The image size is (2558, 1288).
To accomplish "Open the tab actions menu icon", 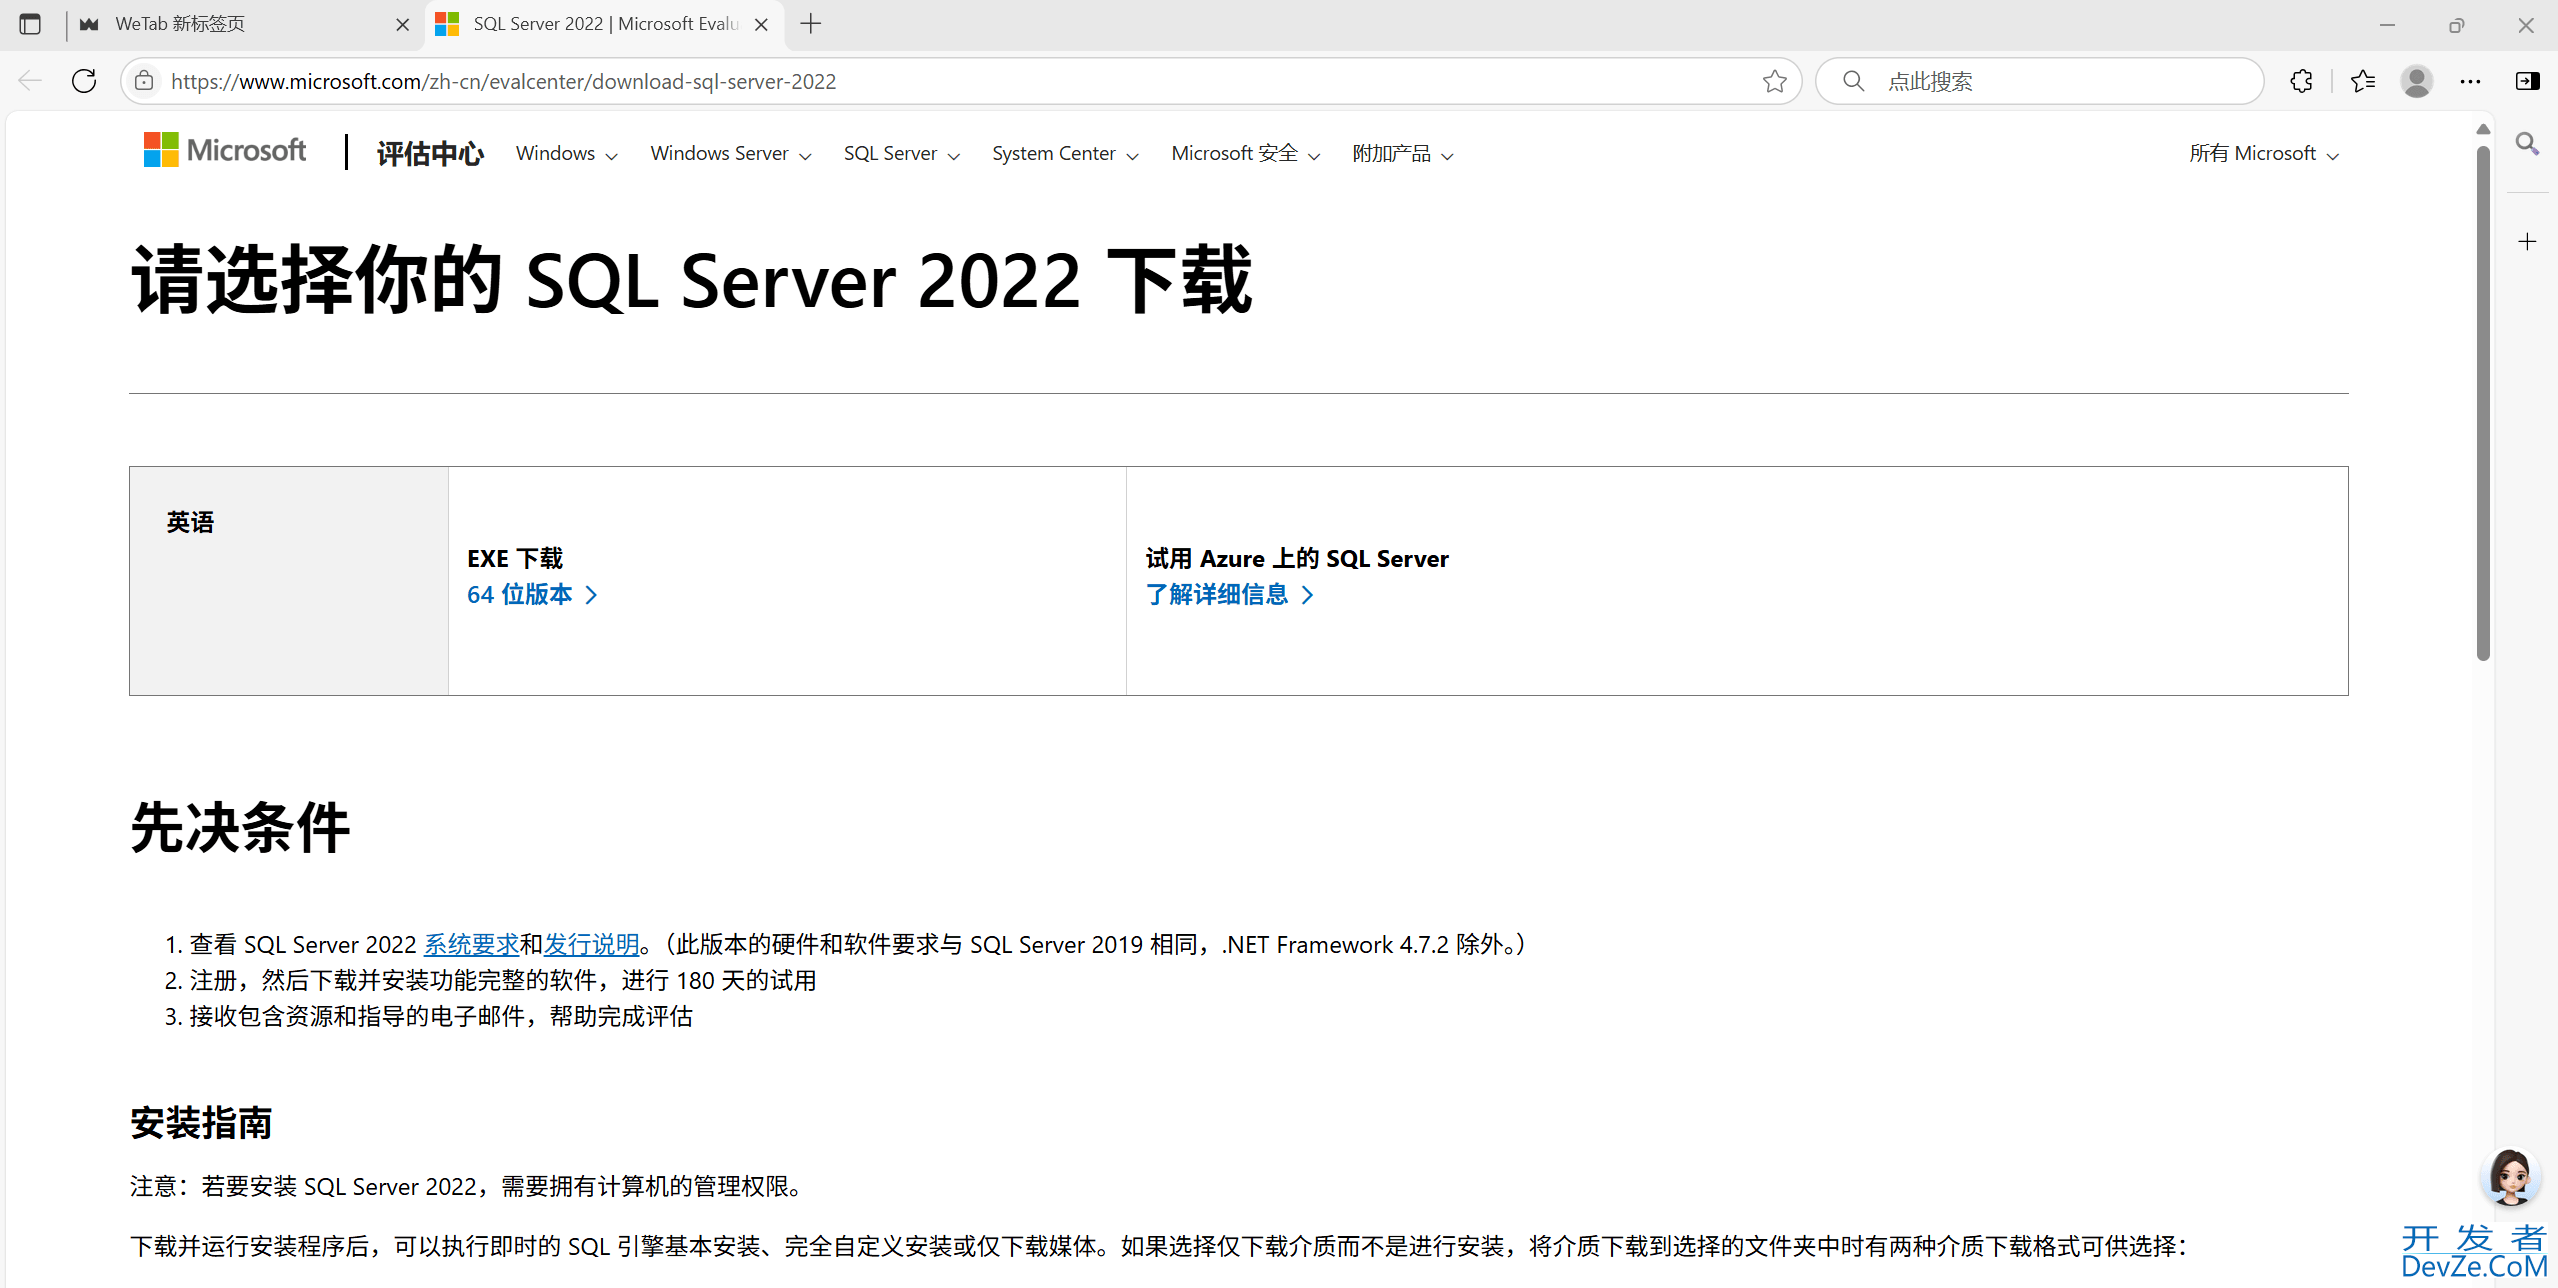I will tap(30, 24).
